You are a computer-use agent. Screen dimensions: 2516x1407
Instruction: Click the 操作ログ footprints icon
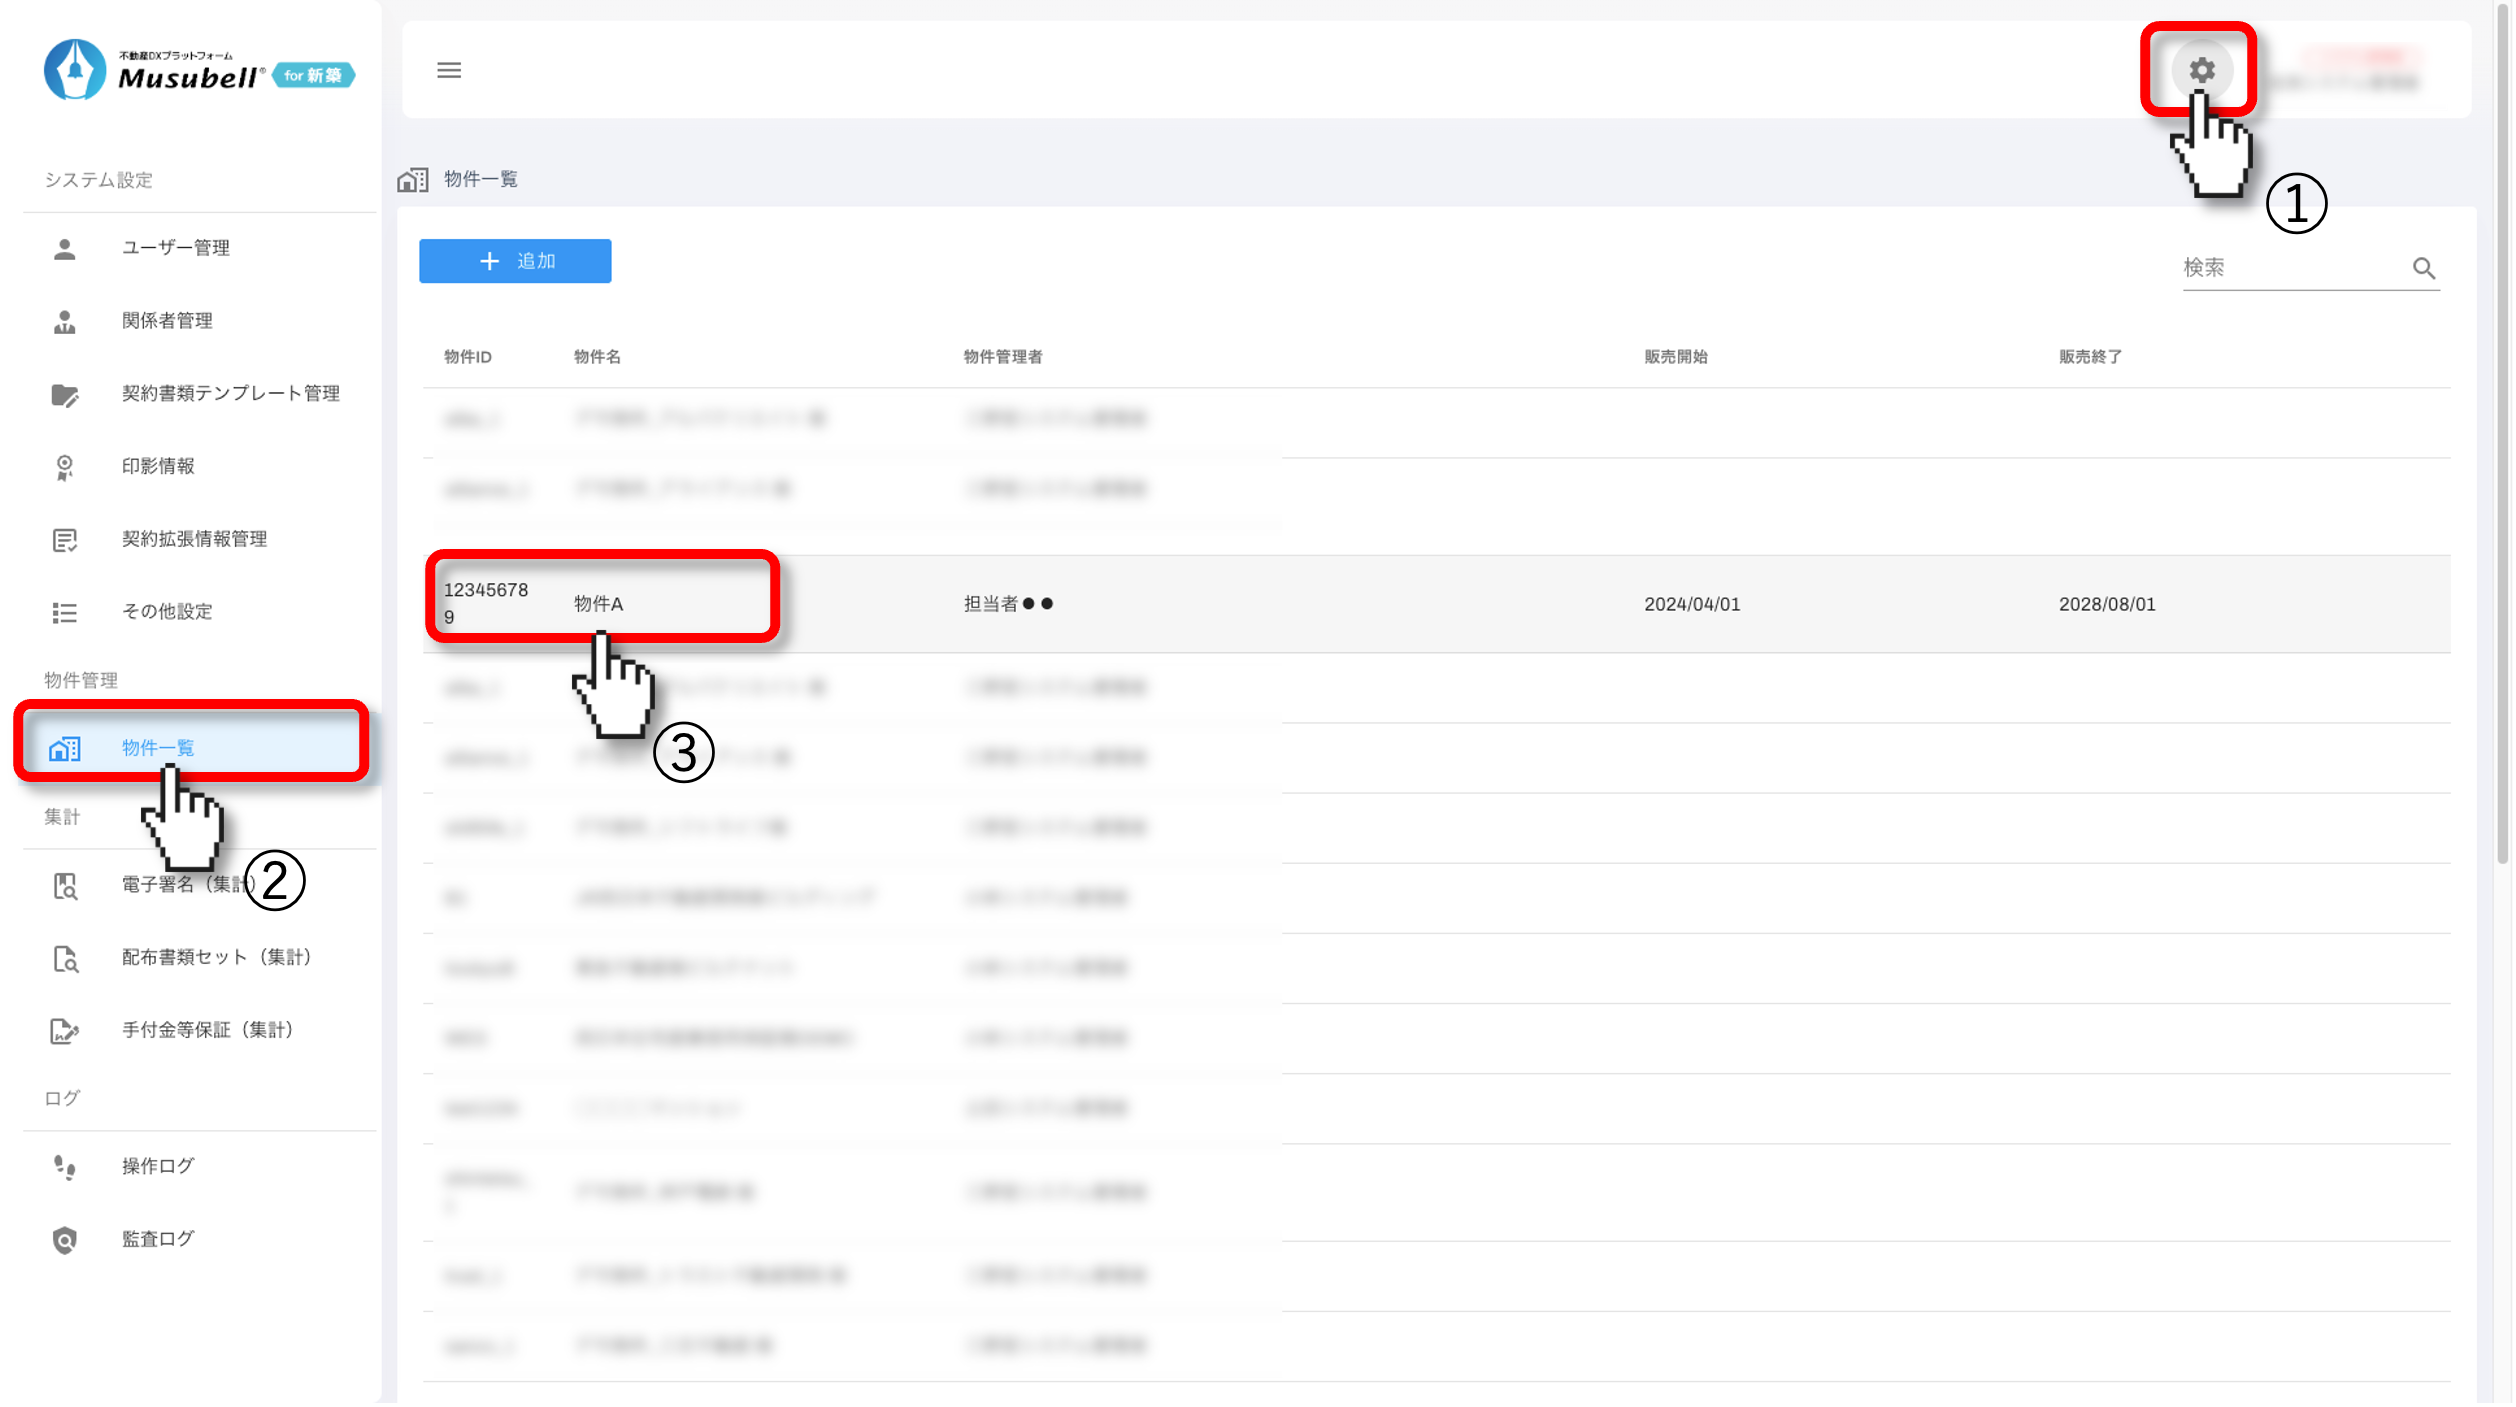65,1167
